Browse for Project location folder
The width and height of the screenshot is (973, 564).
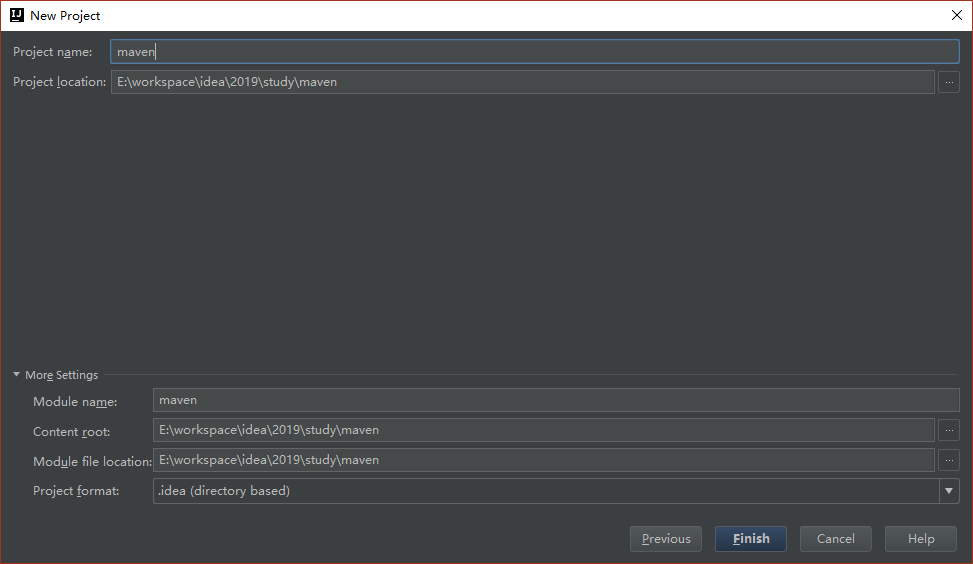point(949,82)
